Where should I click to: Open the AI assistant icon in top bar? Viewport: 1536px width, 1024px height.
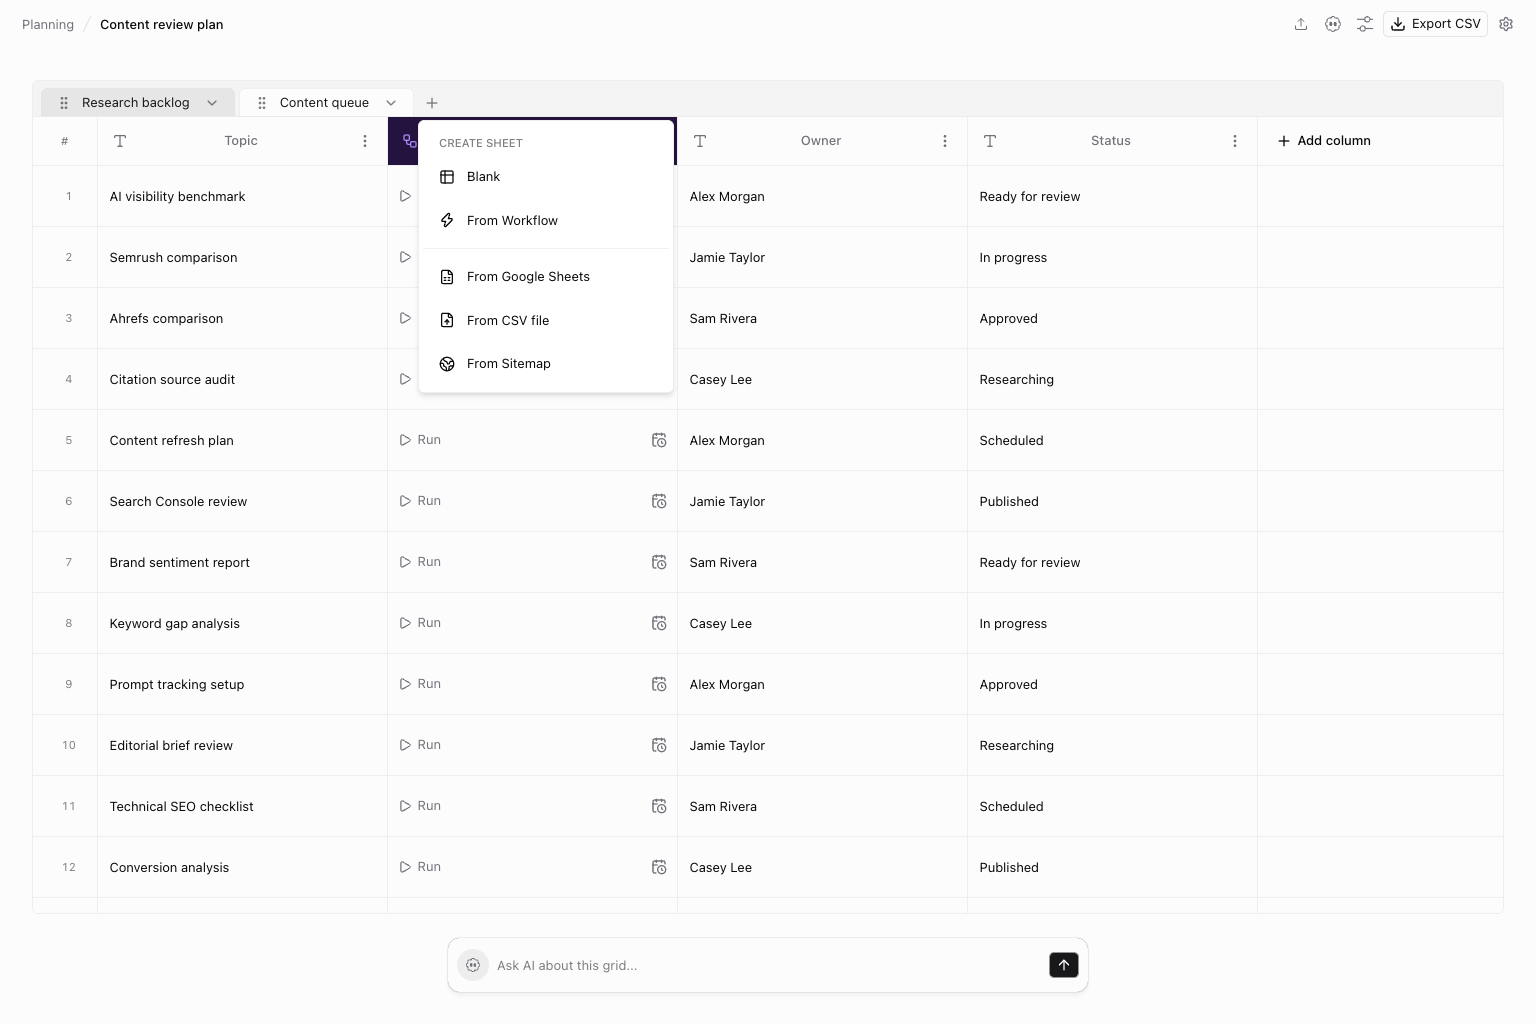tap(1333, 24)
